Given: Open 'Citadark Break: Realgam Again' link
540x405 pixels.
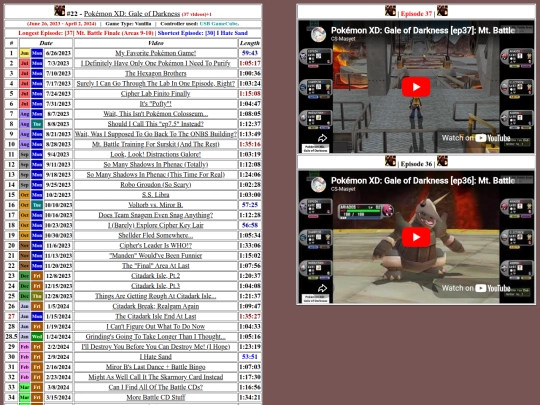Looking at the screenshot, I should [x=156, y=306].
